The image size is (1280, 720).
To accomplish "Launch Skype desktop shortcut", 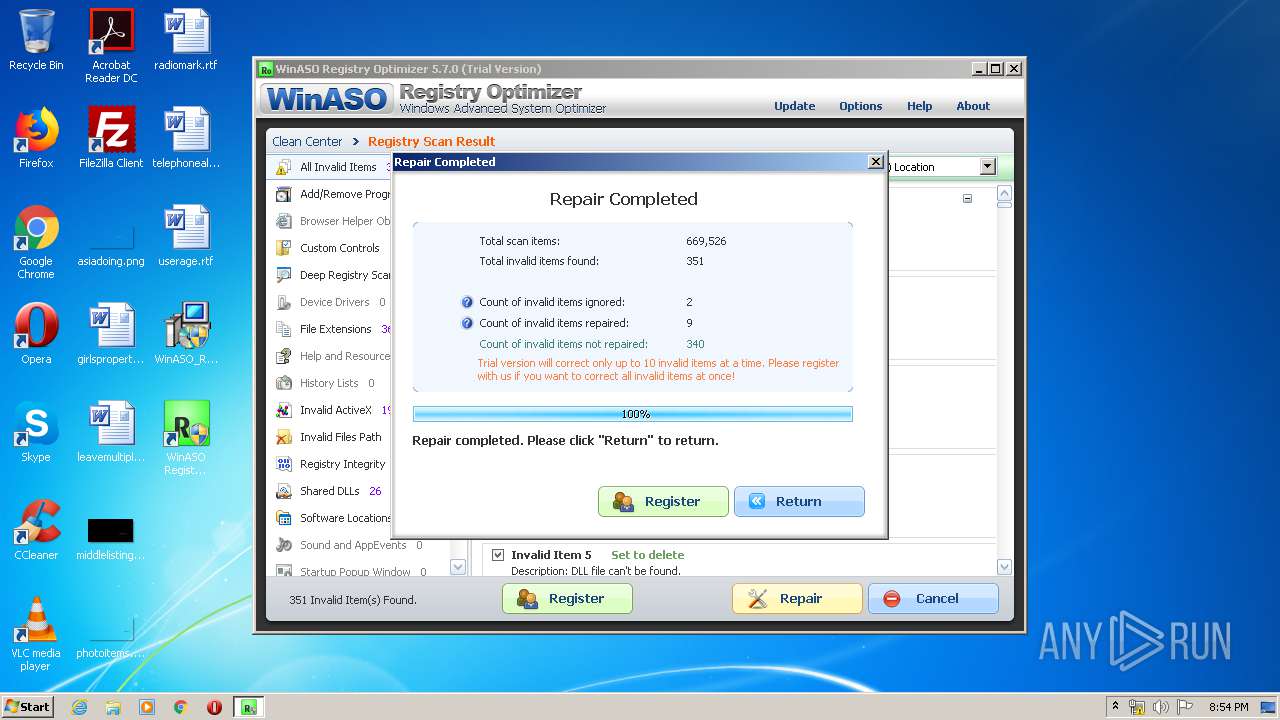I will (36, 432).
